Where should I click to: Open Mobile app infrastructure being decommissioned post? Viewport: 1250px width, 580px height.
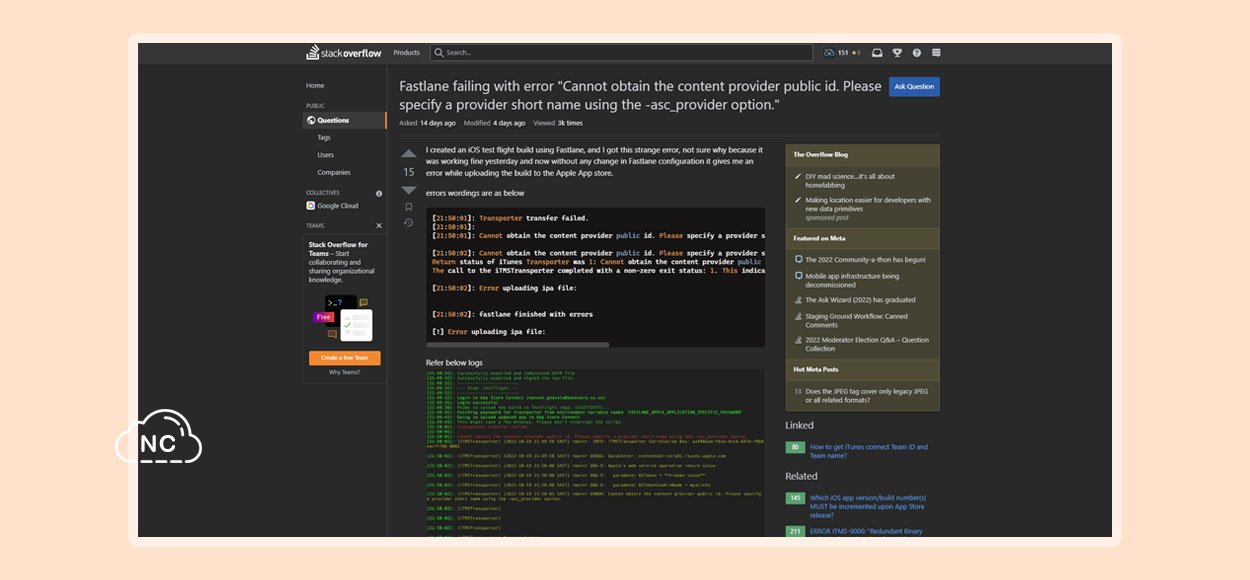coord(852,280)
